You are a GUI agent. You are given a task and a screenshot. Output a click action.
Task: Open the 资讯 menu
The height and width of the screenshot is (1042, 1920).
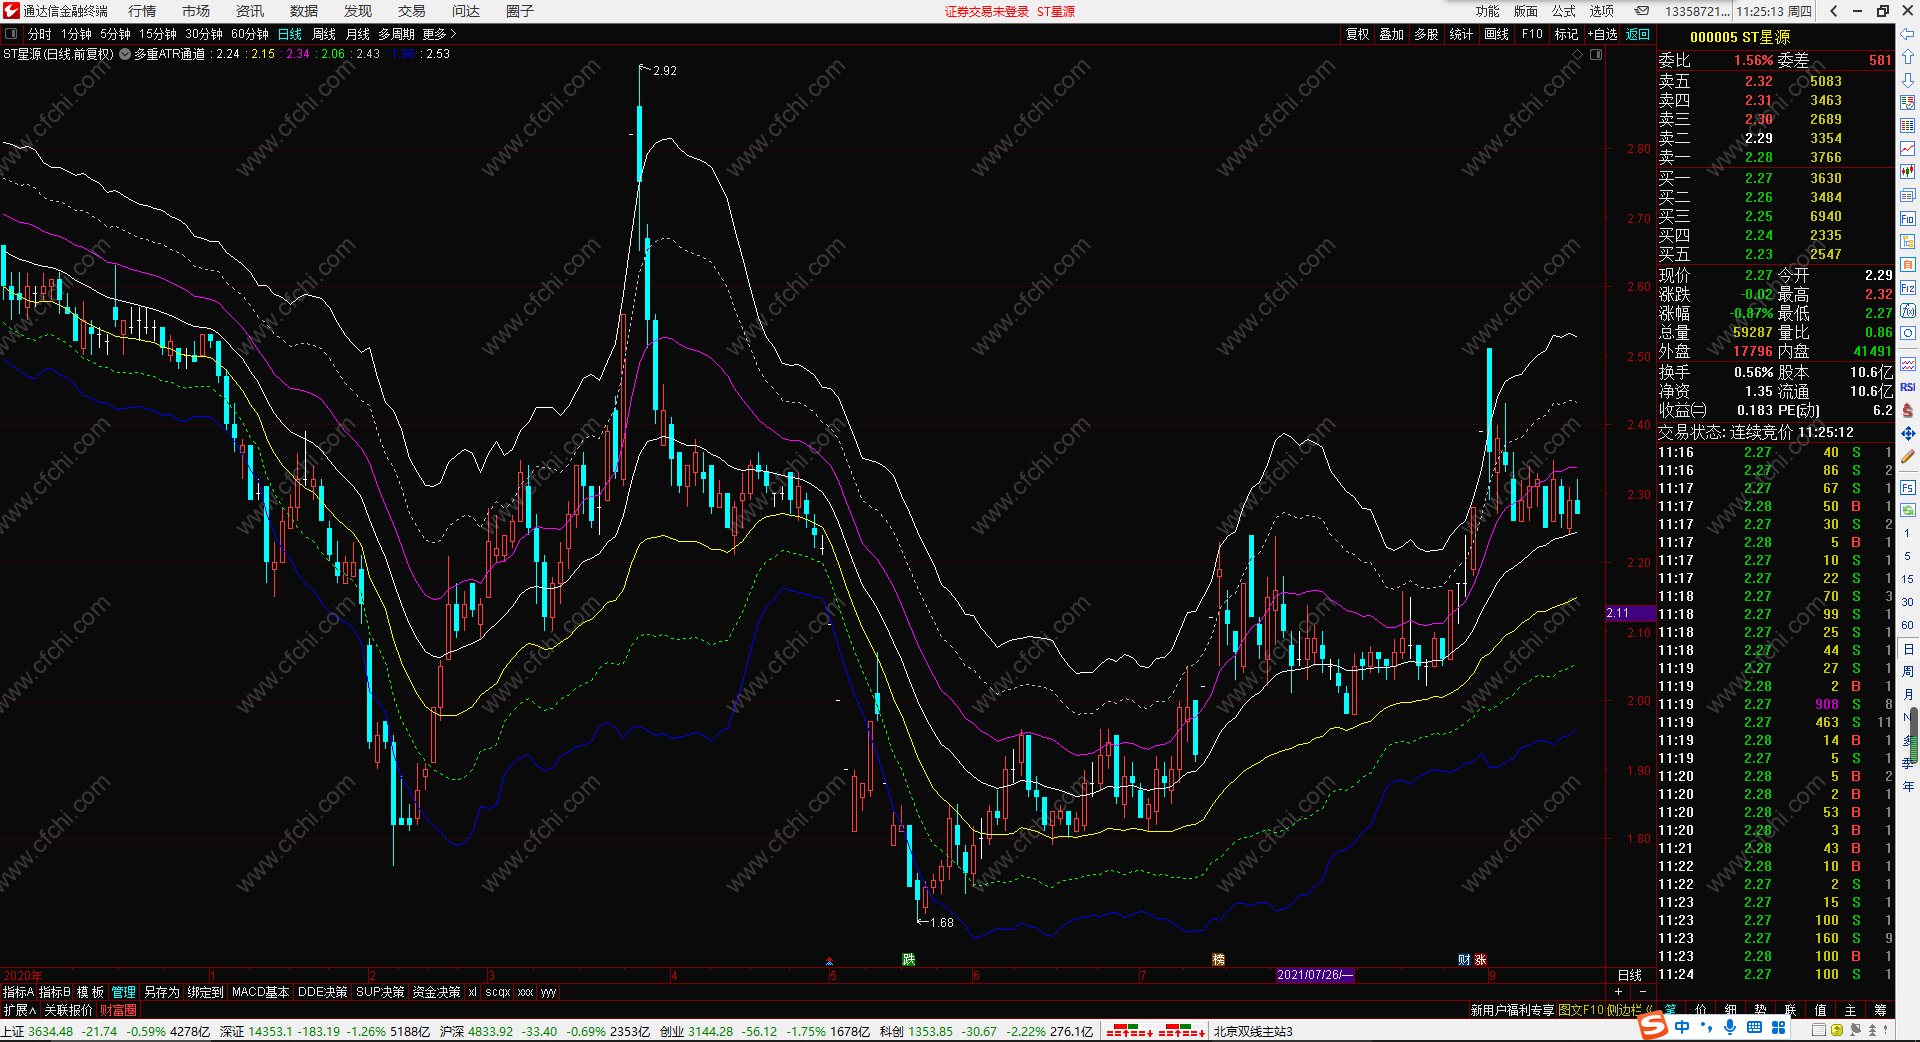(250, 11)
